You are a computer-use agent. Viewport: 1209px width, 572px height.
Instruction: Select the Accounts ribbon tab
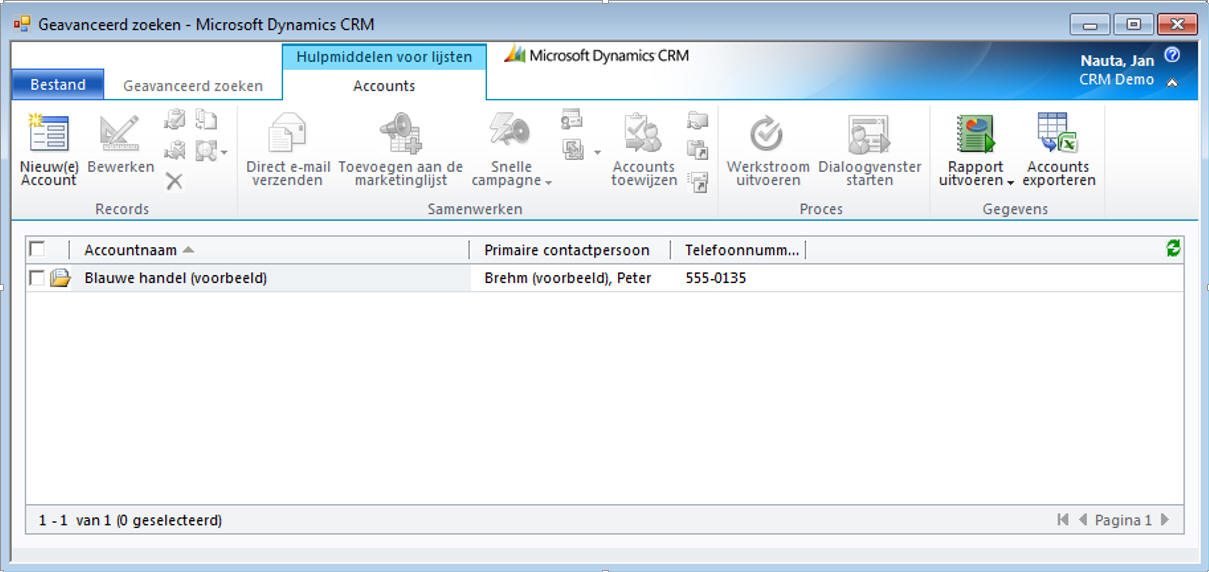tap(384, 86)
